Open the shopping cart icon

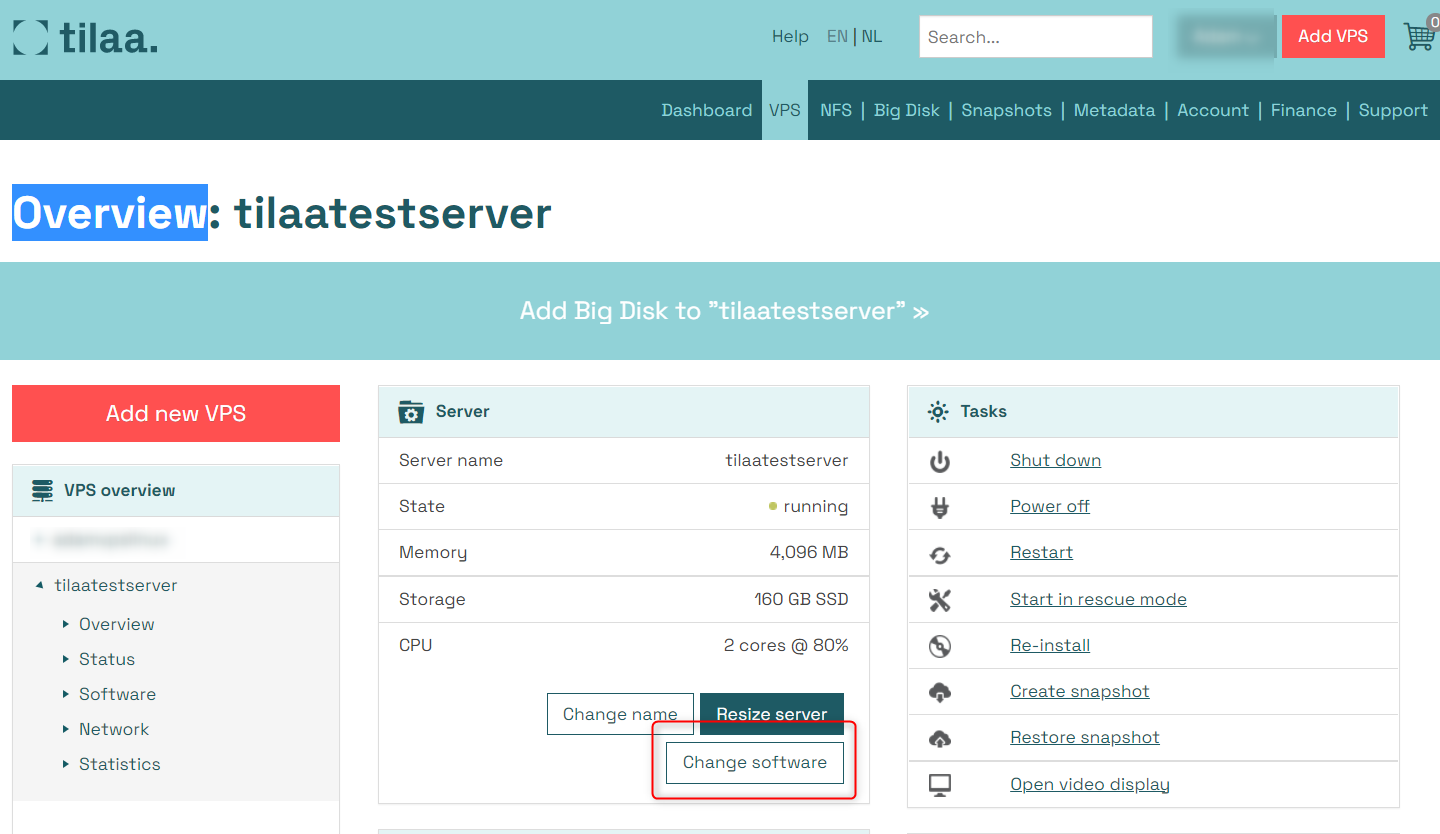point(1419,36)
